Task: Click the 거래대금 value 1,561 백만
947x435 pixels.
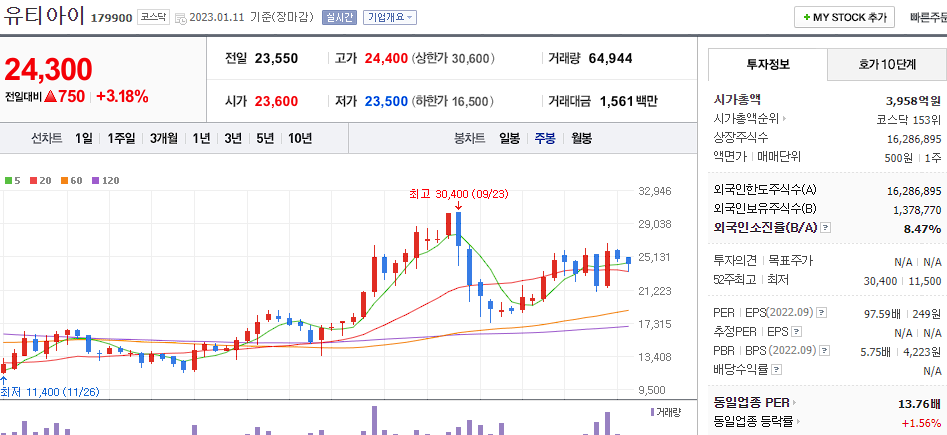Action: (x=628, y=101)
